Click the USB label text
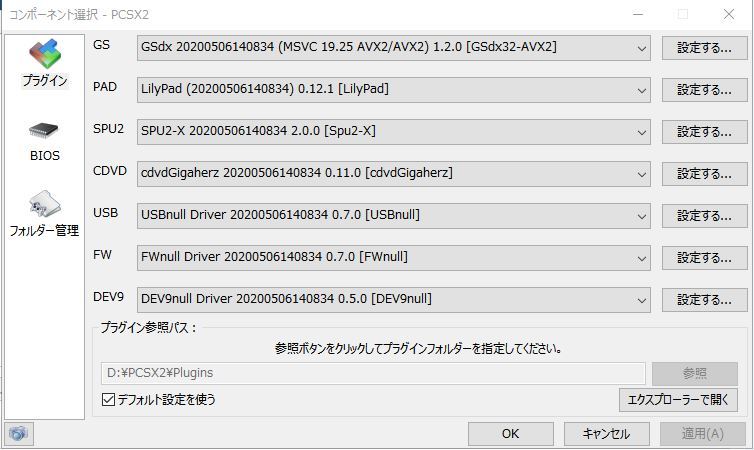The width and height of the screenshot is (754, 450). click(x=105, y=212)
